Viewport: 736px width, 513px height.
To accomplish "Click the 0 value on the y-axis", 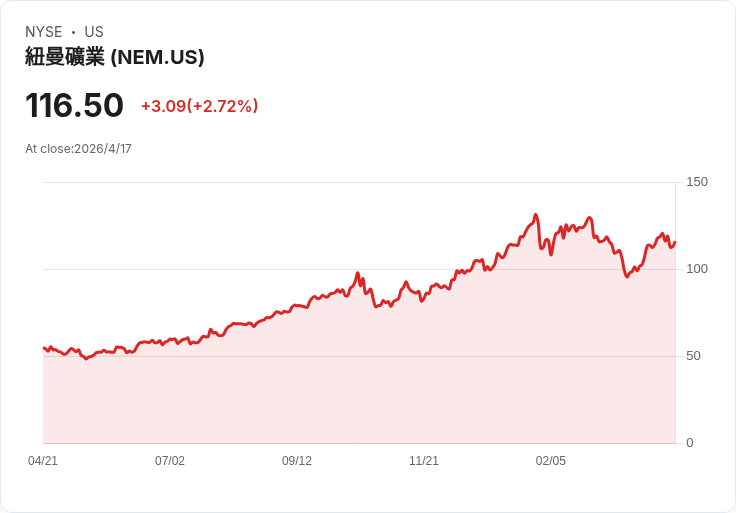I will (690, 443).
